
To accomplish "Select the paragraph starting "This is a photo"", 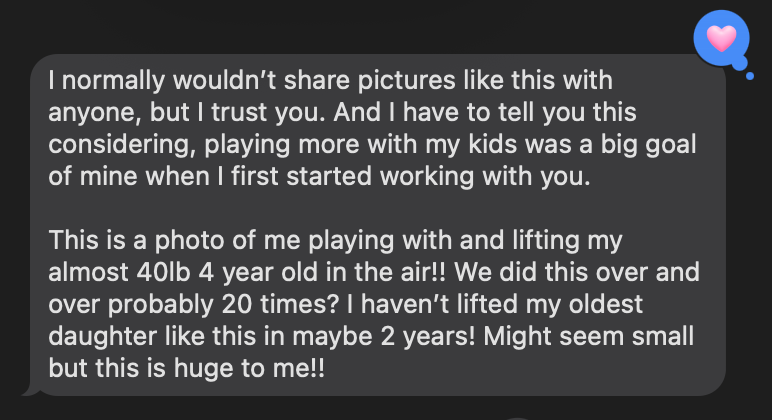I will point(370,300).
